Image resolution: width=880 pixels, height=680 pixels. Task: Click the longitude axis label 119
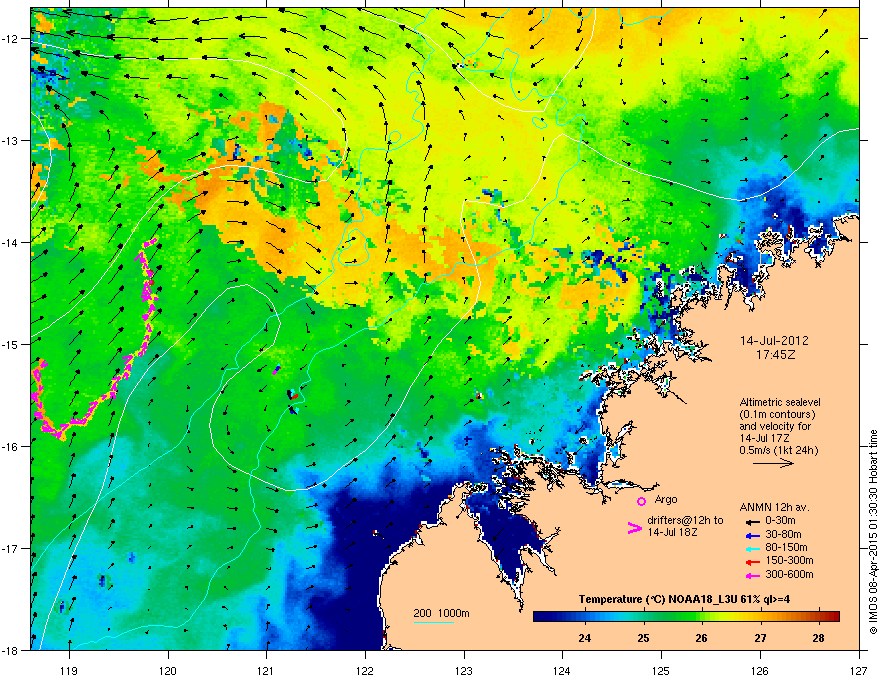69,670
